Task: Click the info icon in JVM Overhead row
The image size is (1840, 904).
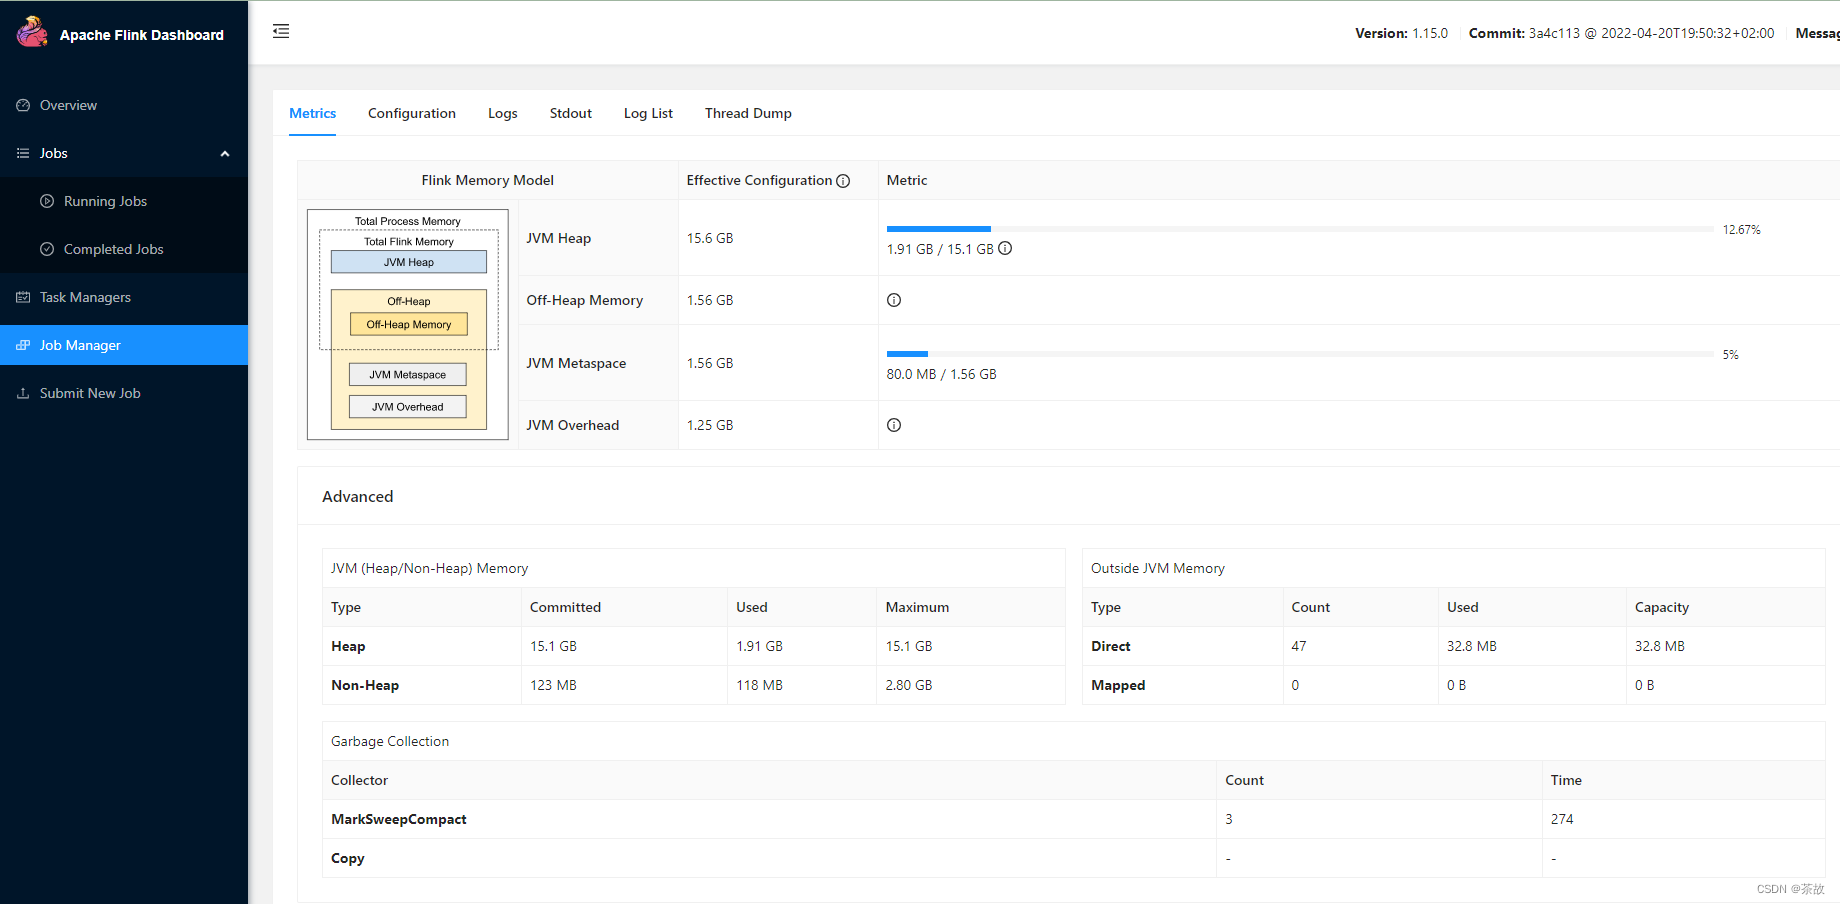Action: [894, 425]
